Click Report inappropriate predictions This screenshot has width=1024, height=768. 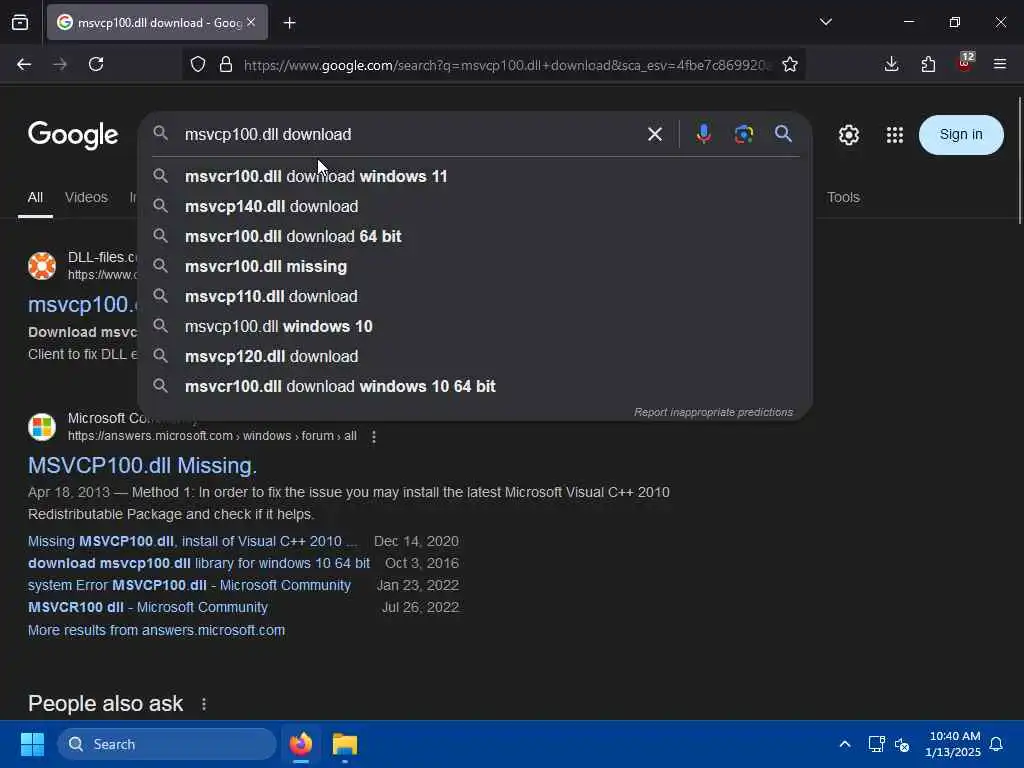point(713,412)
